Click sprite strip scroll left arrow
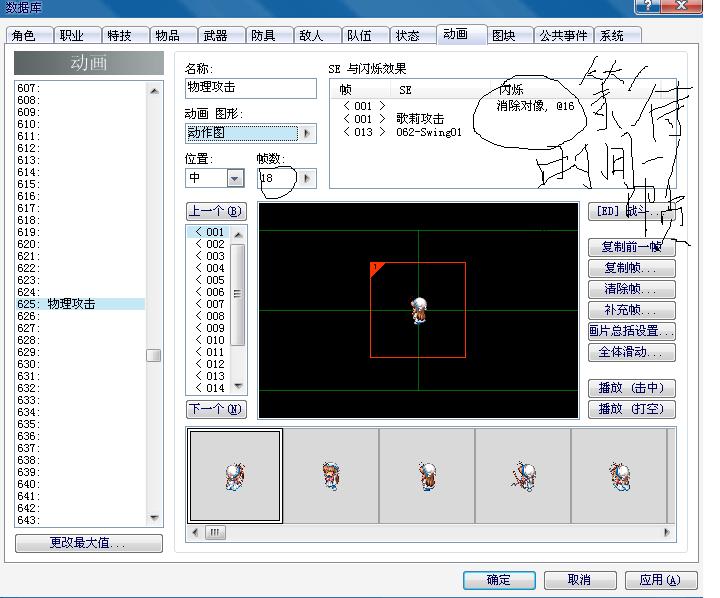 (x=195, y=532)
